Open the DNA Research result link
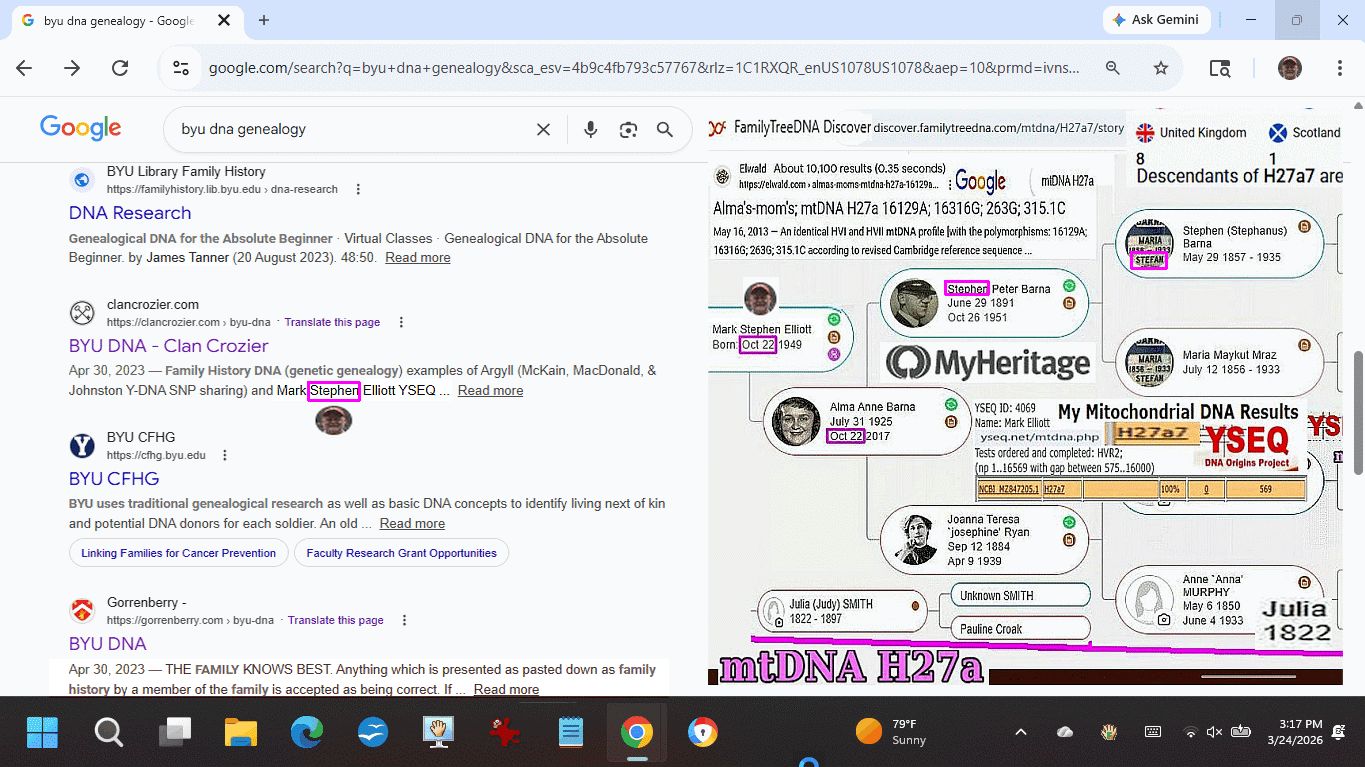 pos(130,213)
